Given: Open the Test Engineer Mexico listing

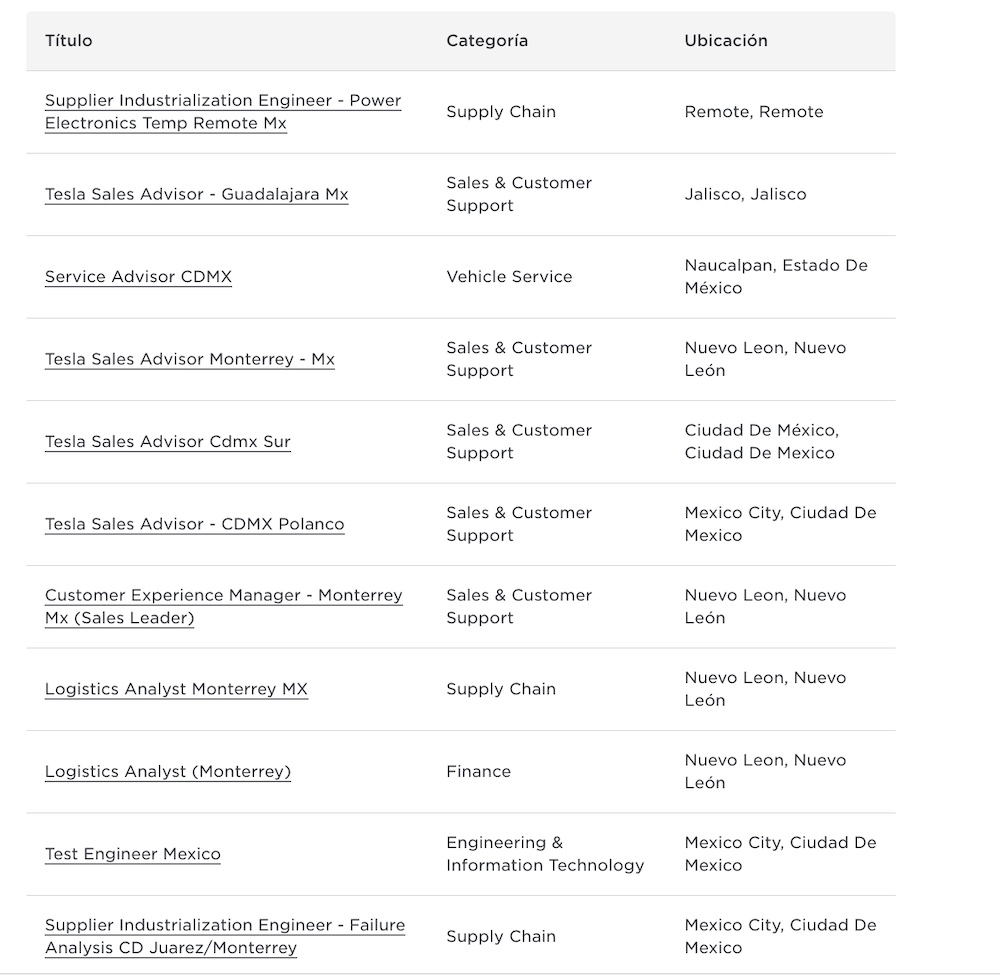Looking at the screenshot, I should pyautogui.click(x=132, y=855).
